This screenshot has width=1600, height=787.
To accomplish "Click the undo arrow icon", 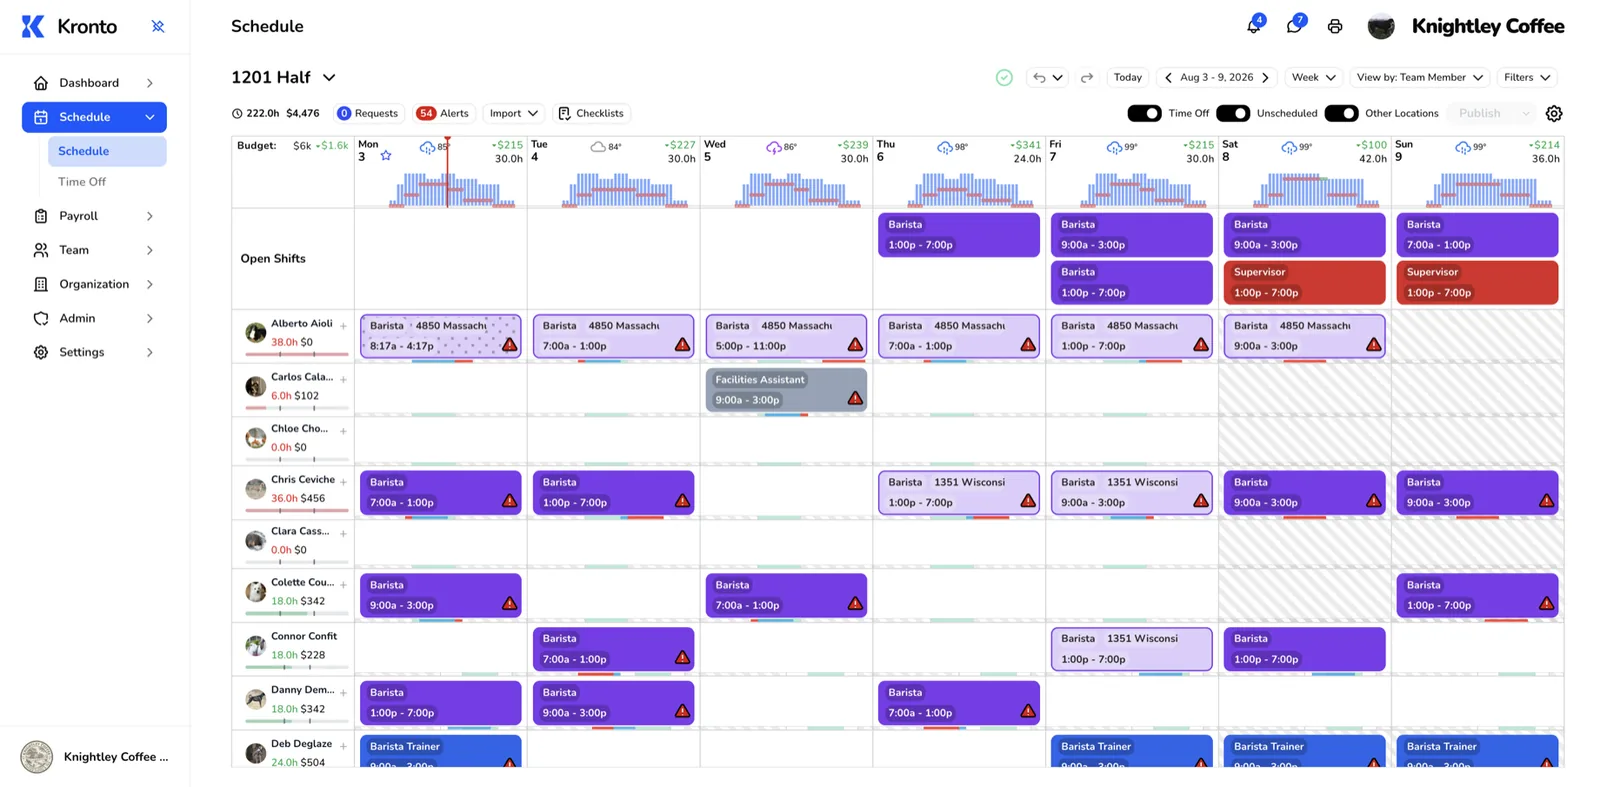I will point(1040,78).
